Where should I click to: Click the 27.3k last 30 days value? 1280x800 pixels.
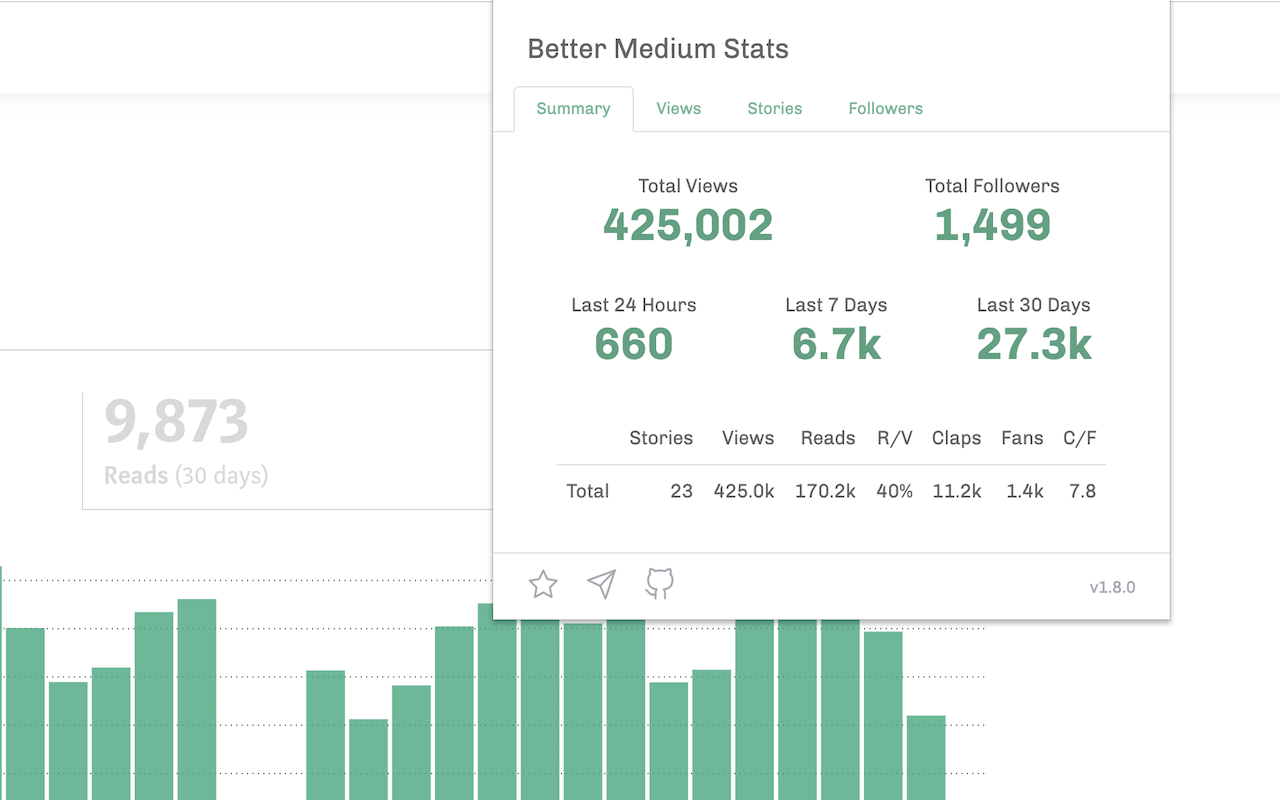click(1034, 344)
